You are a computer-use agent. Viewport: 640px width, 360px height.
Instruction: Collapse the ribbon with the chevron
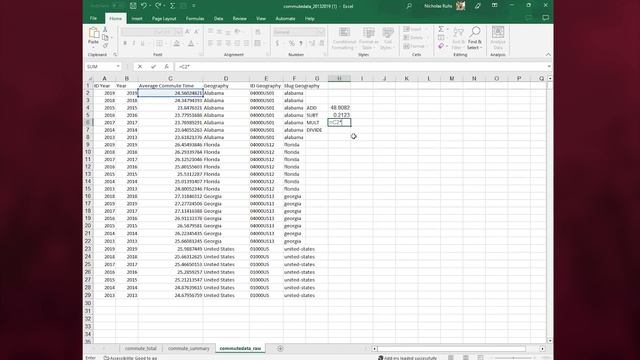[x=548, y=55]
